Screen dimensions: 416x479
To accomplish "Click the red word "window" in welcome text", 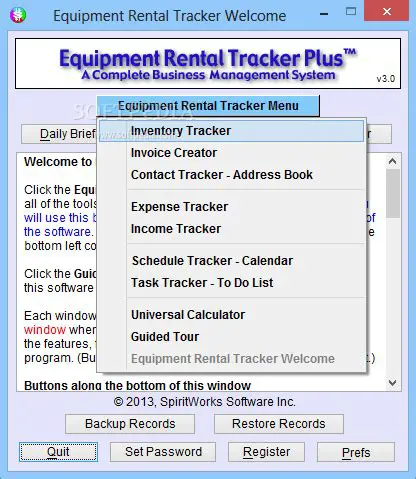I will tap(45, 330).
